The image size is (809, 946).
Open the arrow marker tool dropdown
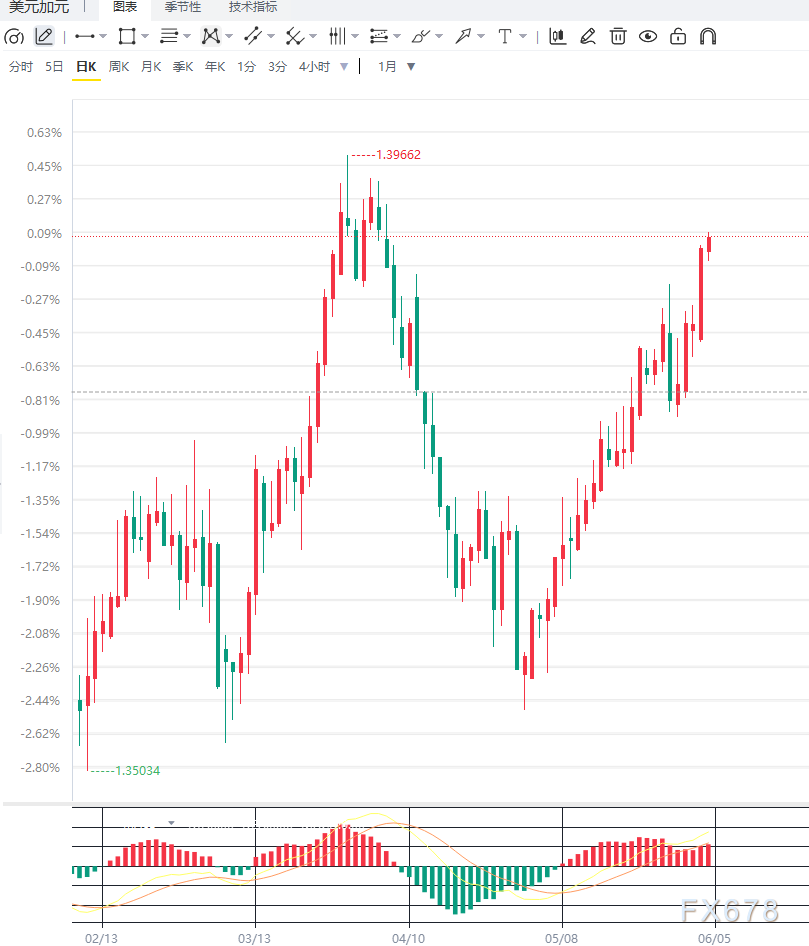(x=481, y=36)
